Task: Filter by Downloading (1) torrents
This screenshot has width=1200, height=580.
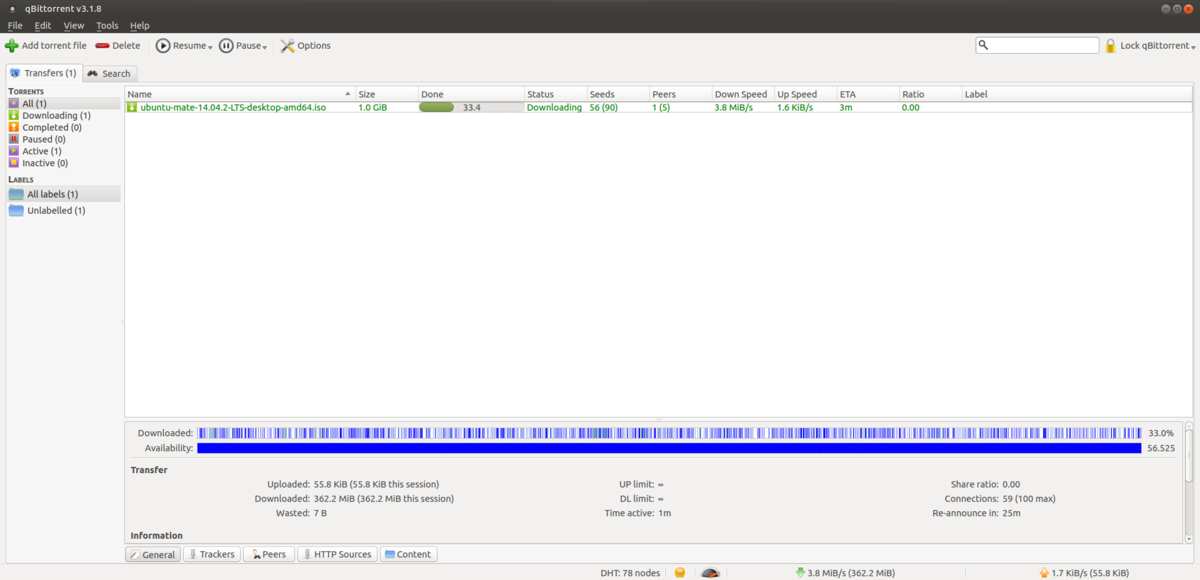Action: (x=63, y=115)
